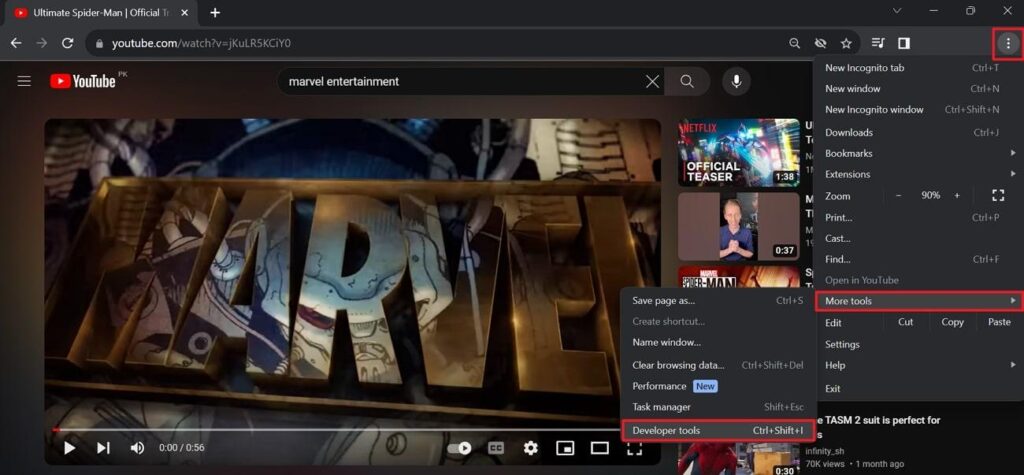Open Developer tools

718,430
